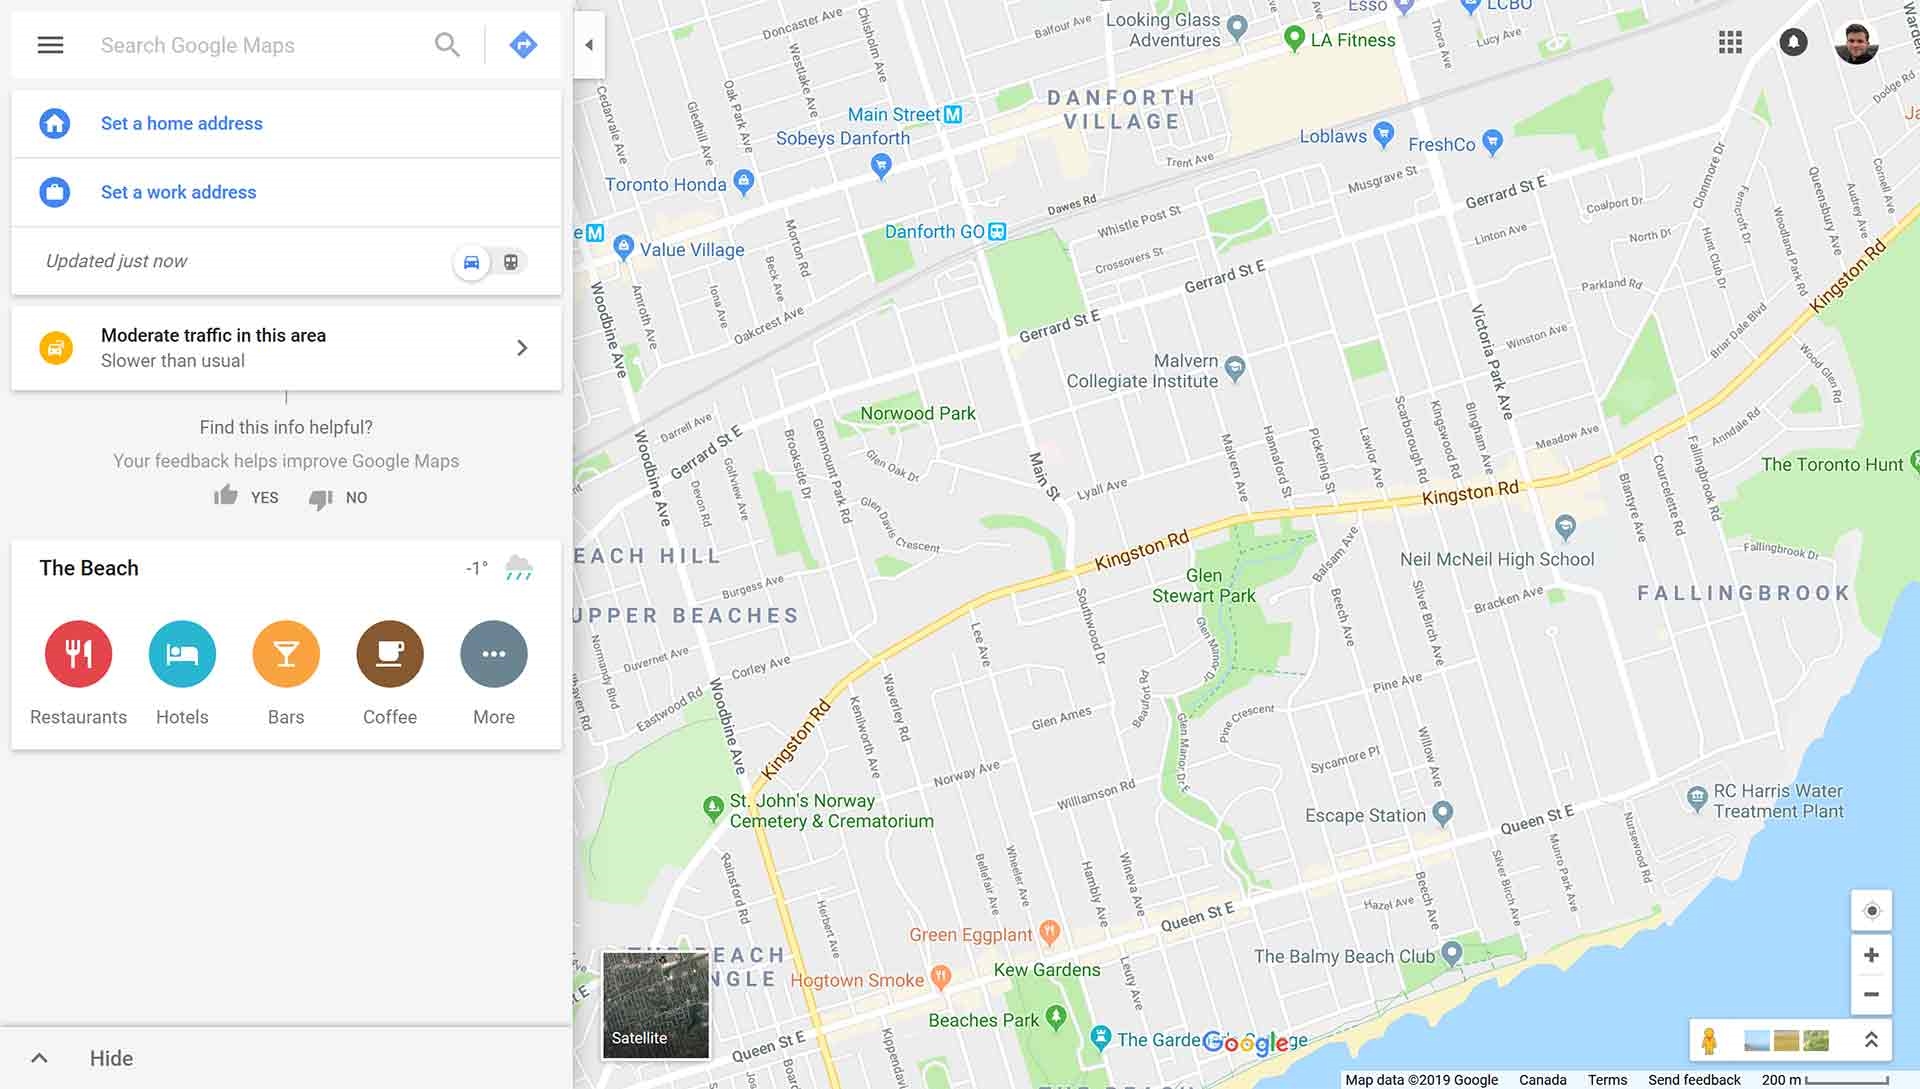
Task: Show your location on the map
Action: 1871,911
